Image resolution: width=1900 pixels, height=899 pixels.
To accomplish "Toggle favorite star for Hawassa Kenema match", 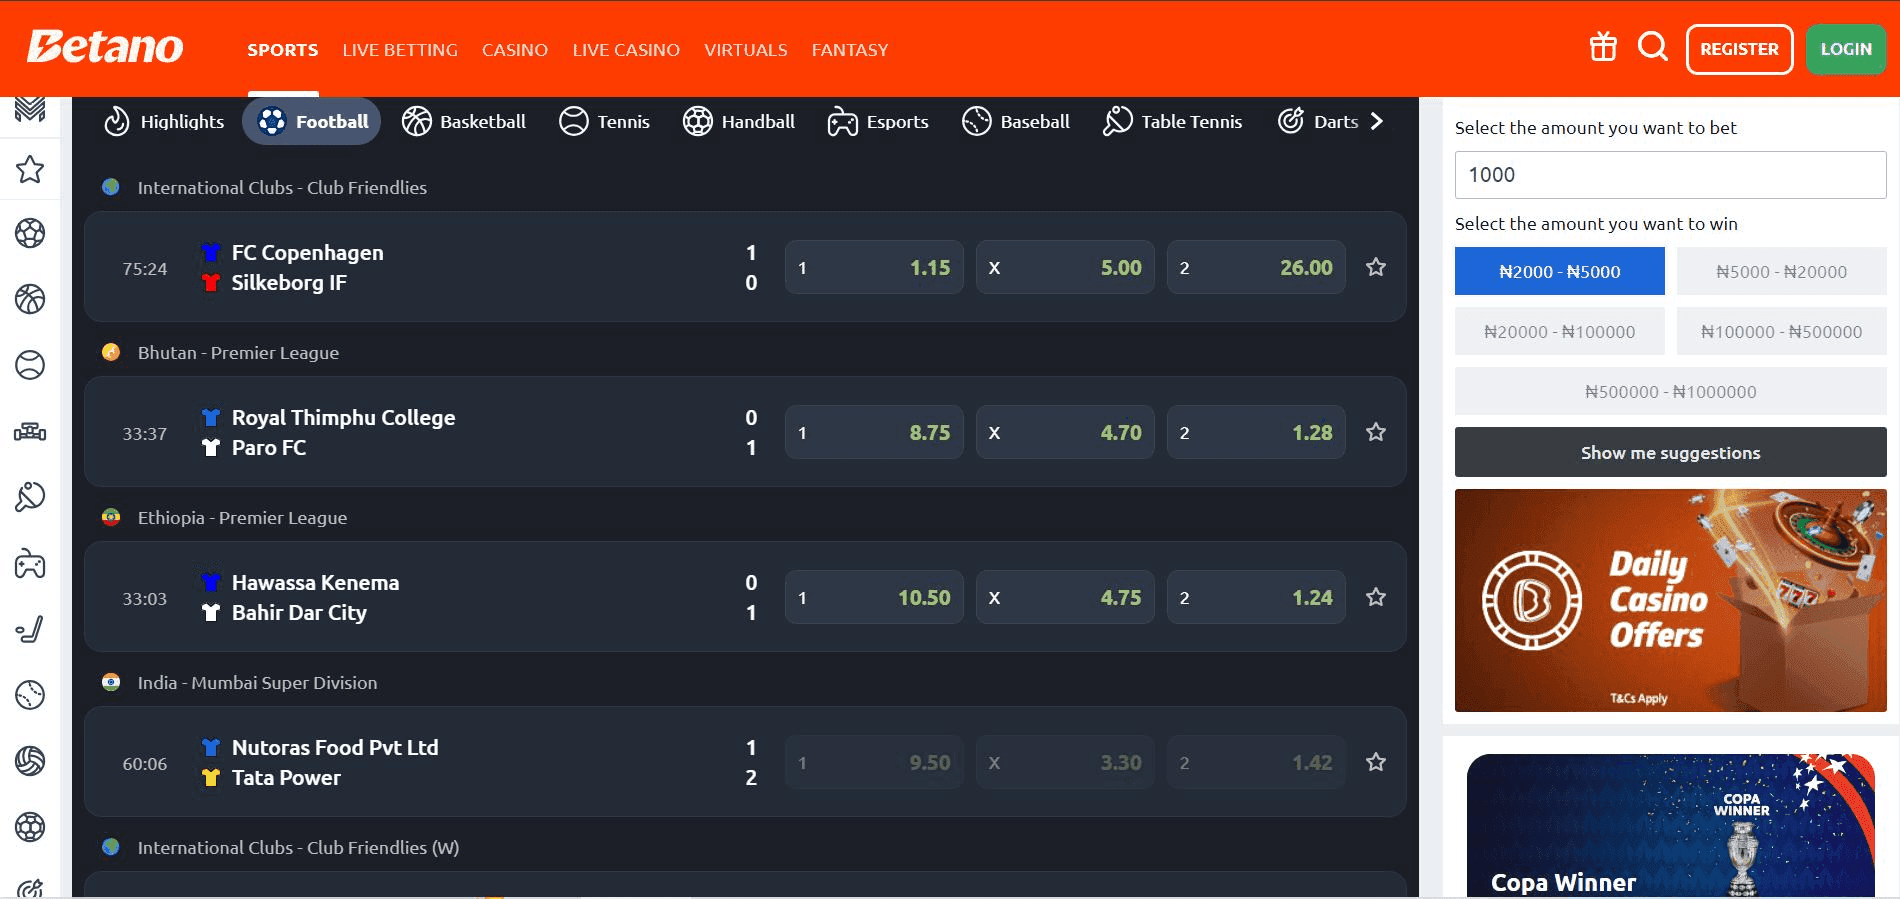I will (1376, 597).
